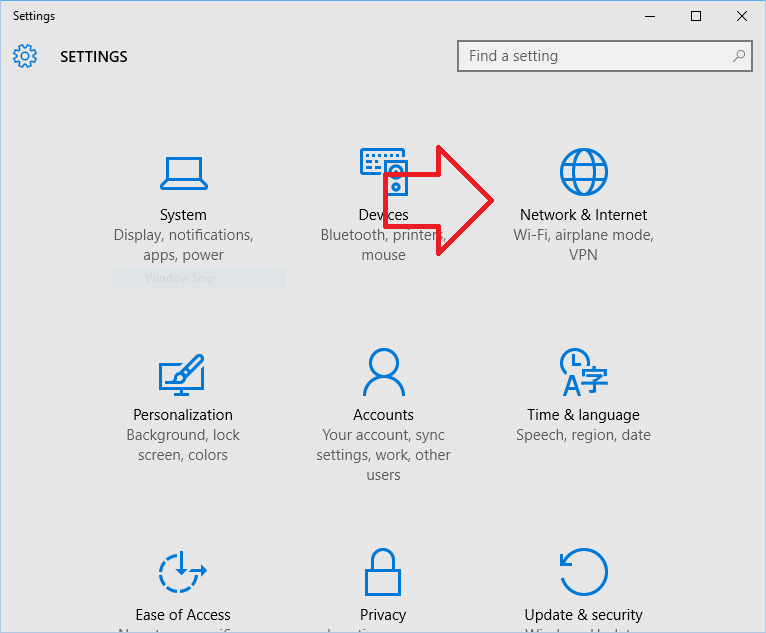Click 'Speech, region, date' description

pos(583,435)
